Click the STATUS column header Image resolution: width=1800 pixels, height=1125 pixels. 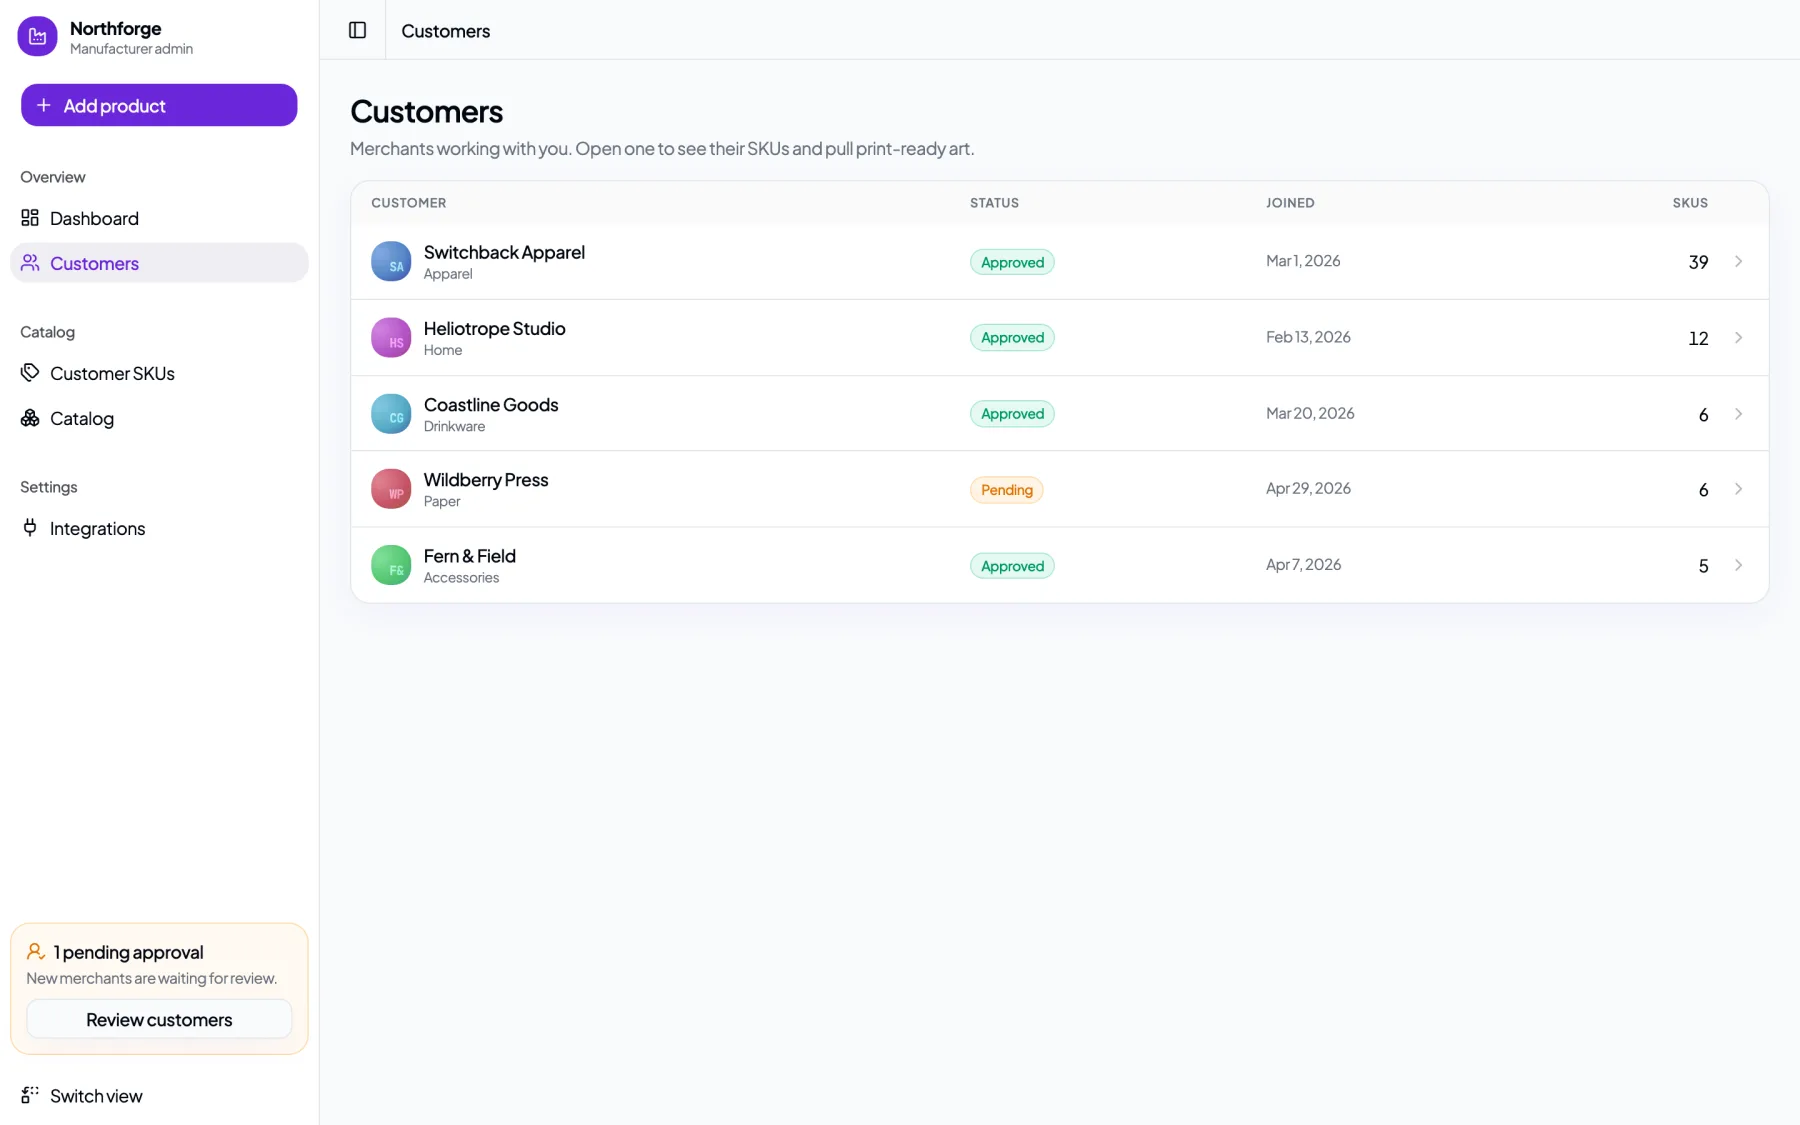pos(994,203)
